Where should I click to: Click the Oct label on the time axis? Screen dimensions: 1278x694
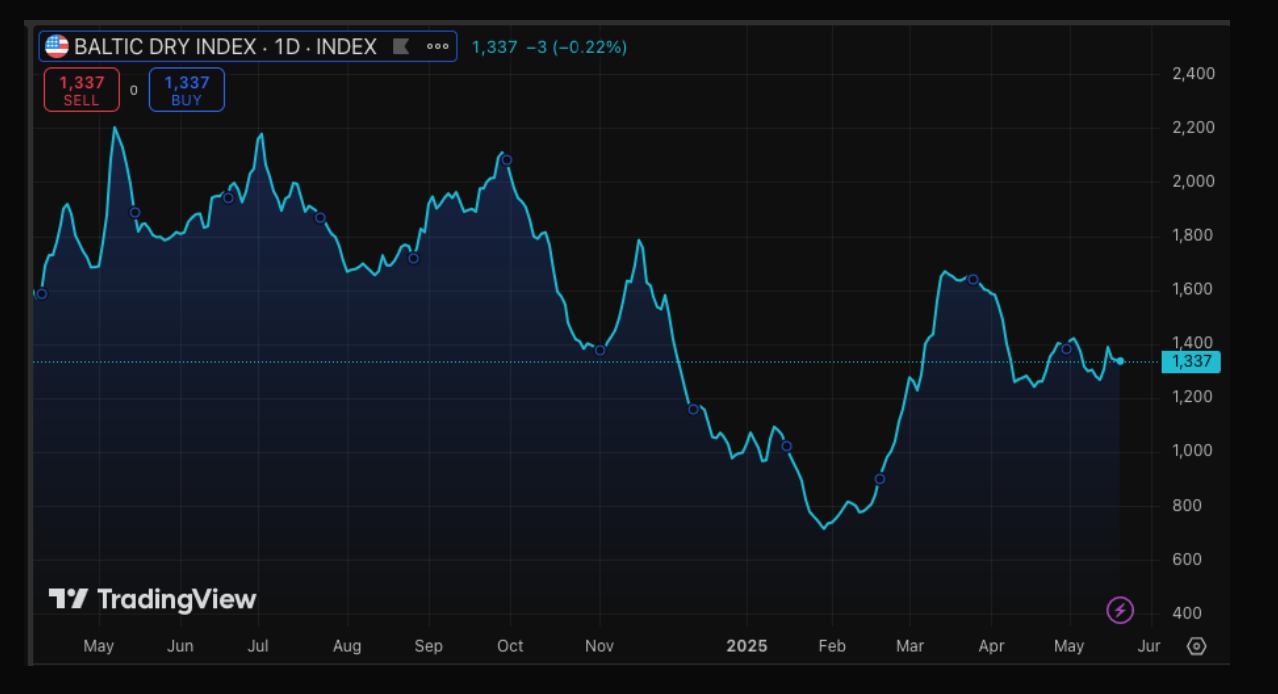[510, 646]
